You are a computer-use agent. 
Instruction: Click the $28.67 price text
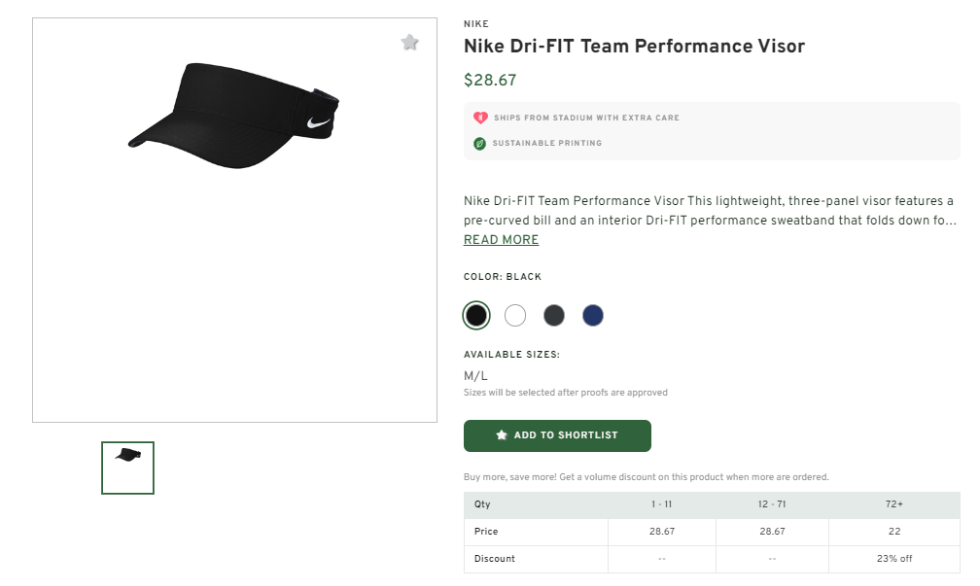487,80
